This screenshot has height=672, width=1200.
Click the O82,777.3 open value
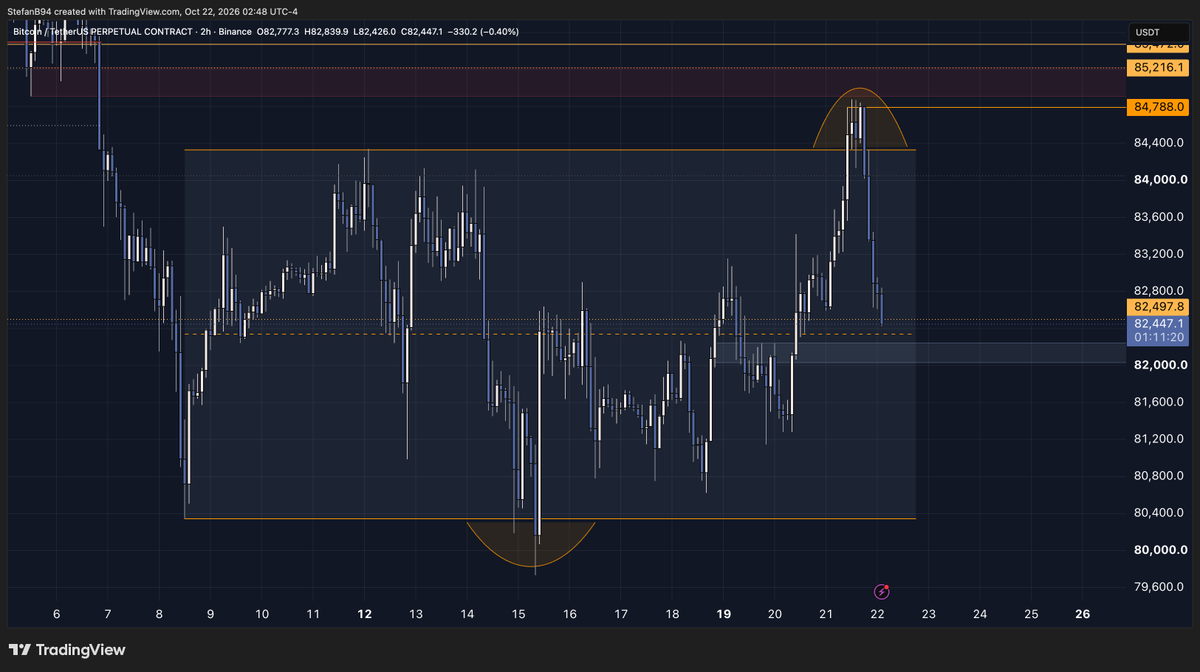pyautogui.click(x=278, y=32)
